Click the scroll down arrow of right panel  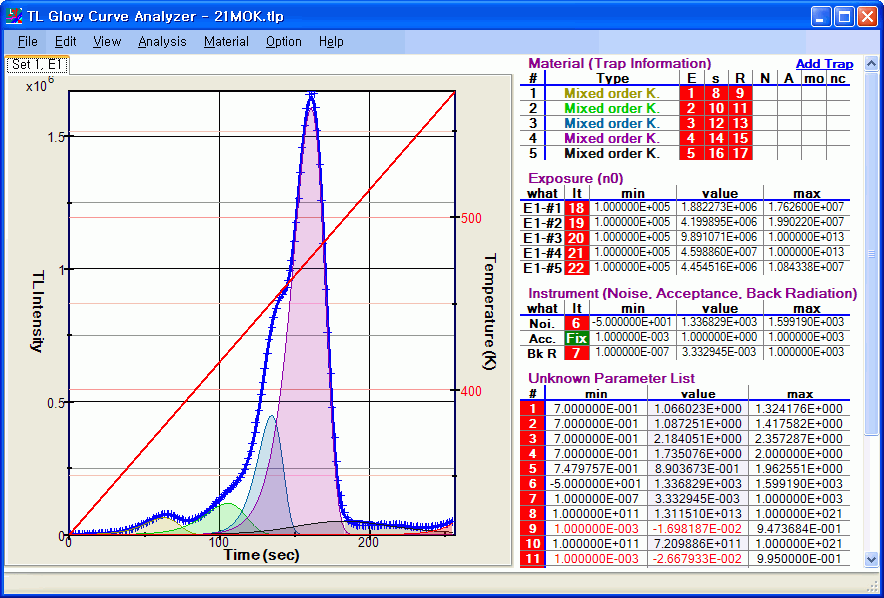coord(870,560)
